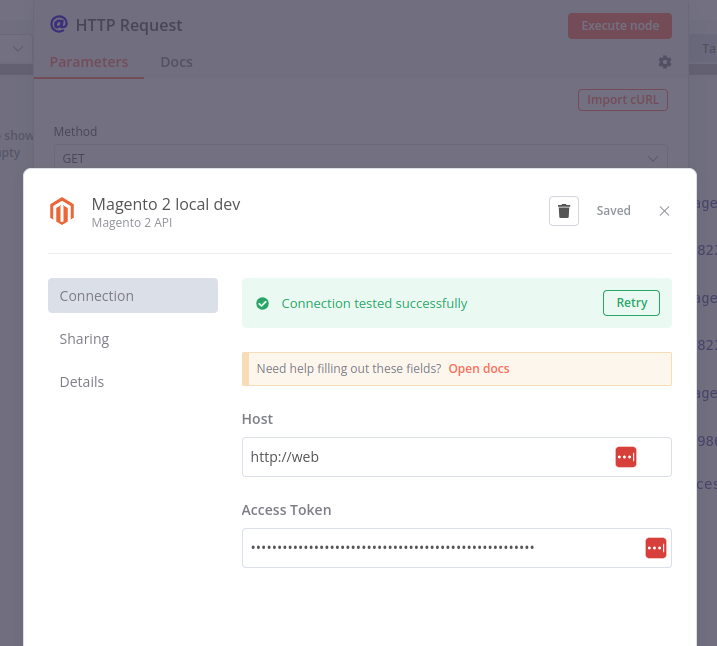The height and width of the screenshot is (646, 717).
Task: Click password manager icon in Access Token field
Action: click(655, 548)
